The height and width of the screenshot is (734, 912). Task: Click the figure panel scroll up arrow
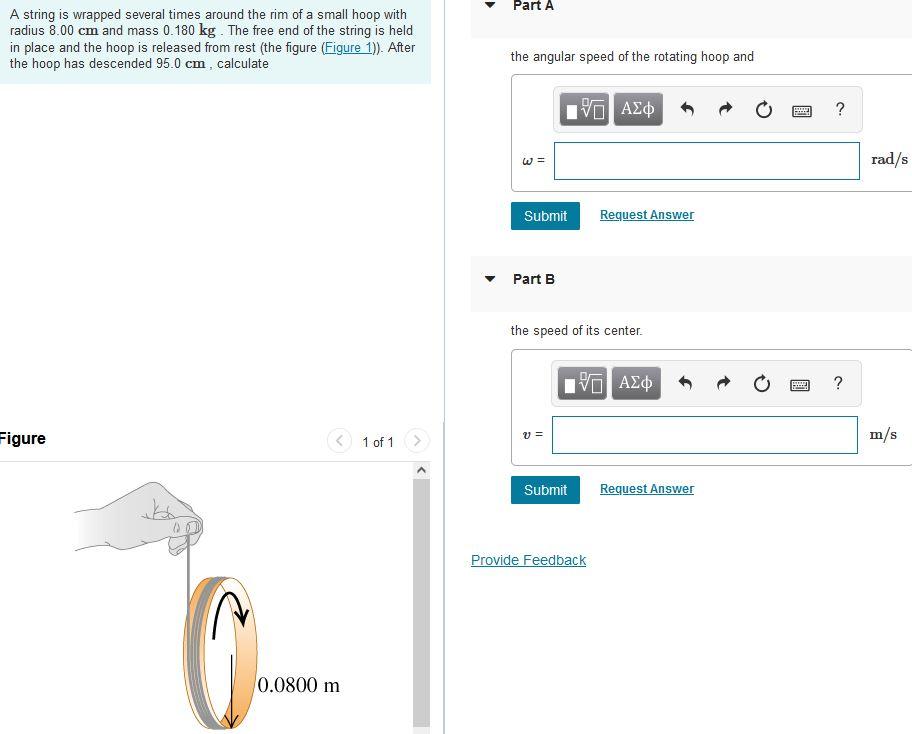(422, 469)
